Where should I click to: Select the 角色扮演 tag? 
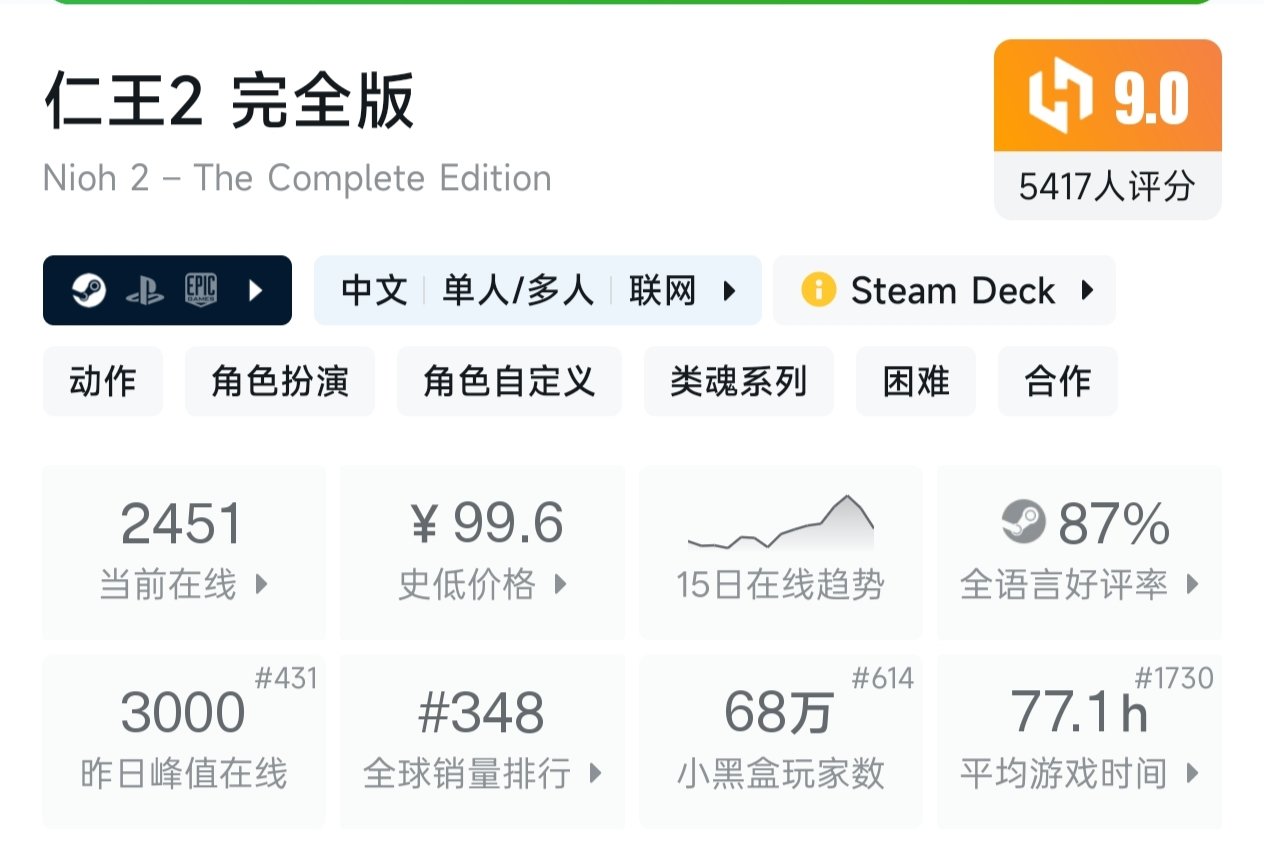click(280, 381)
